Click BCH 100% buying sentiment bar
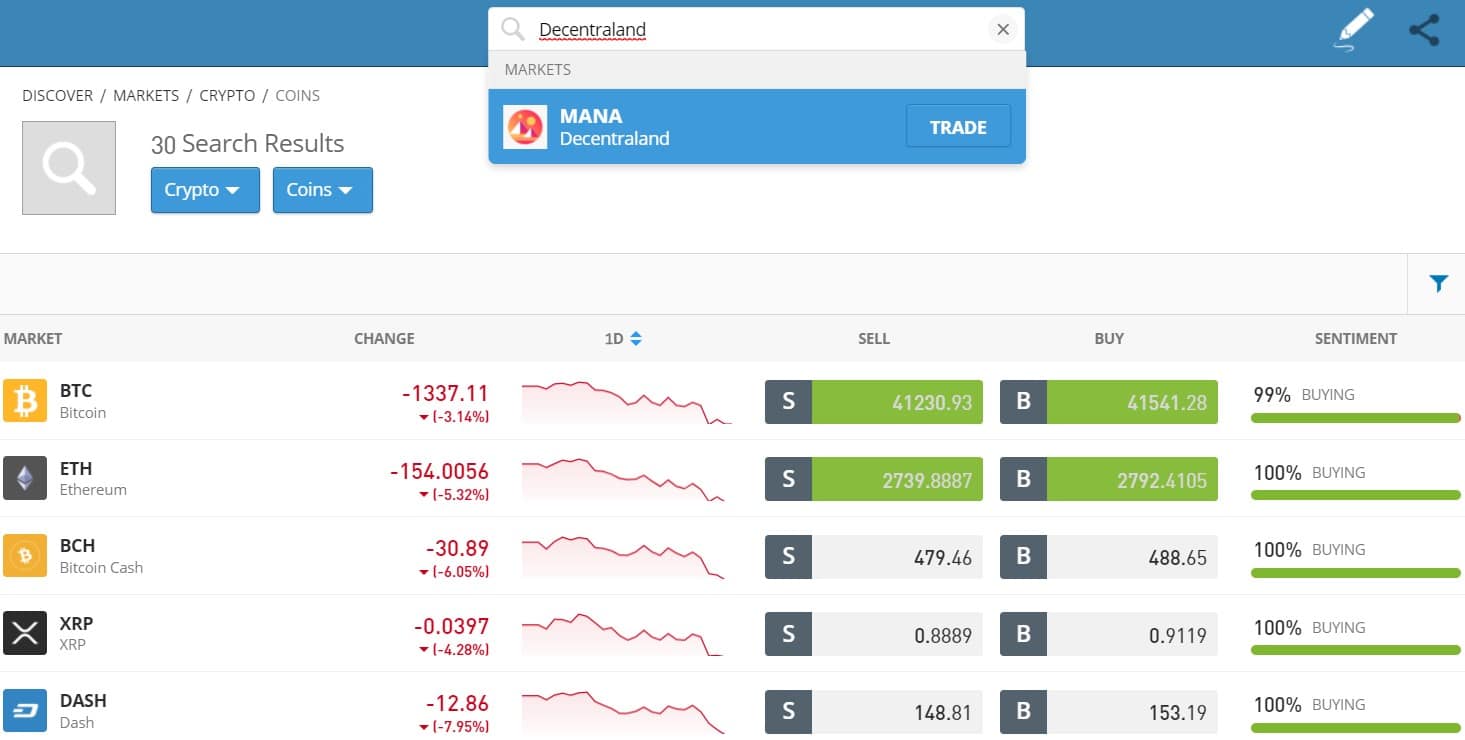Screen dimensions: 1465x740 pyautogui.click(x=1356, y=573)
